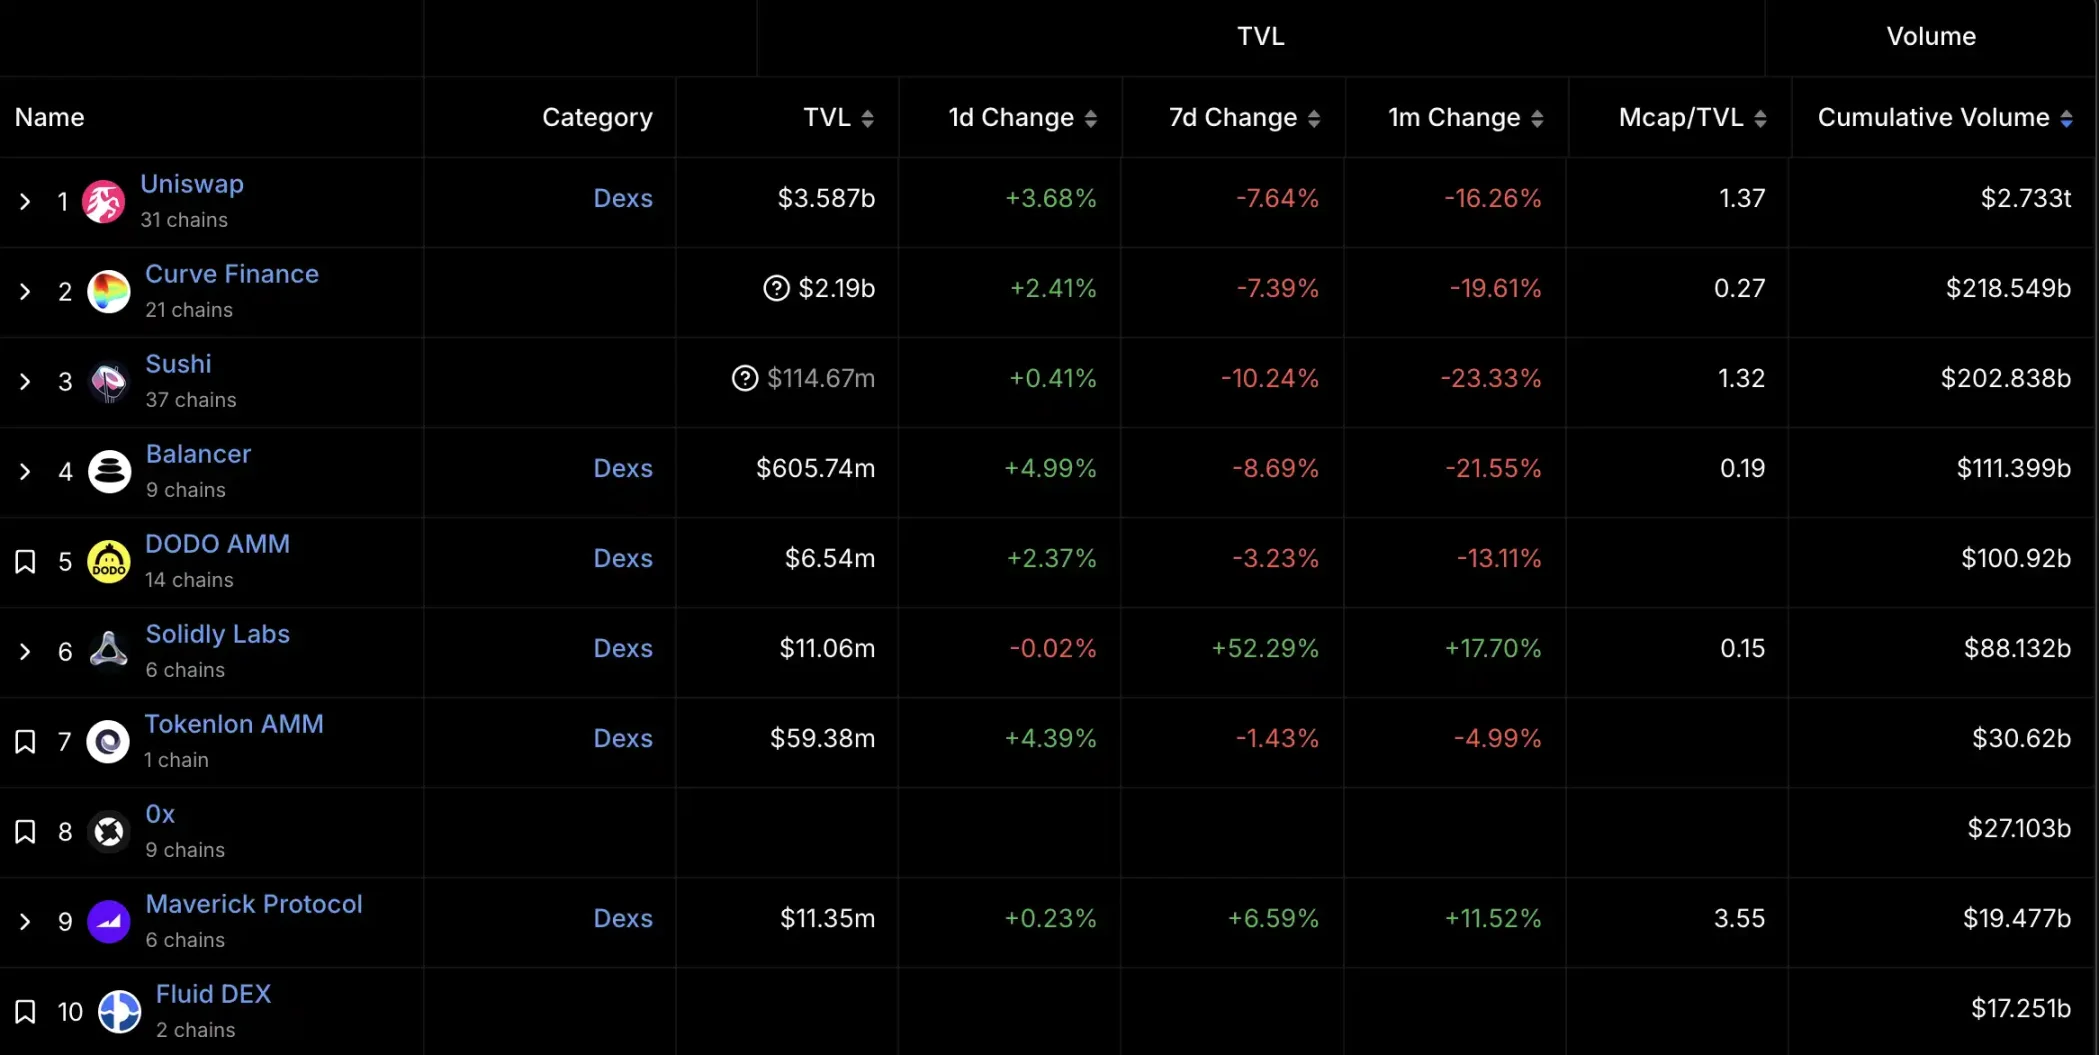Open the Balancer protocol link
This screenshot has width=2099, height=1055.
click(x=198, y=454)
